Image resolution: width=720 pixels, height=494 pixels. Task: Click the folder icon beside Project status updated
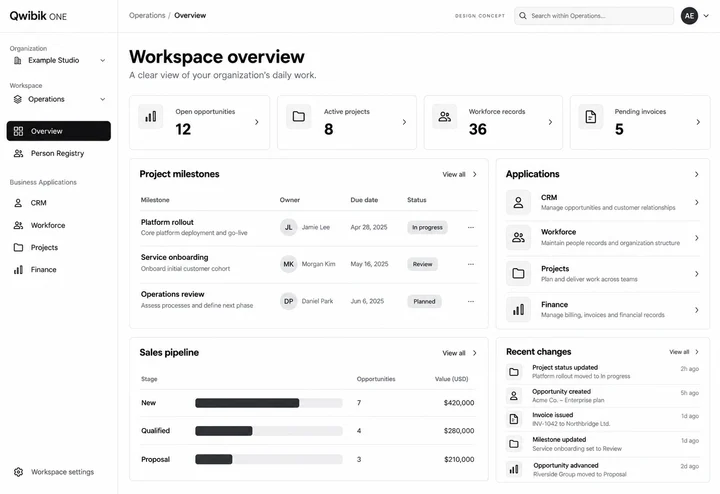(514, 371)
